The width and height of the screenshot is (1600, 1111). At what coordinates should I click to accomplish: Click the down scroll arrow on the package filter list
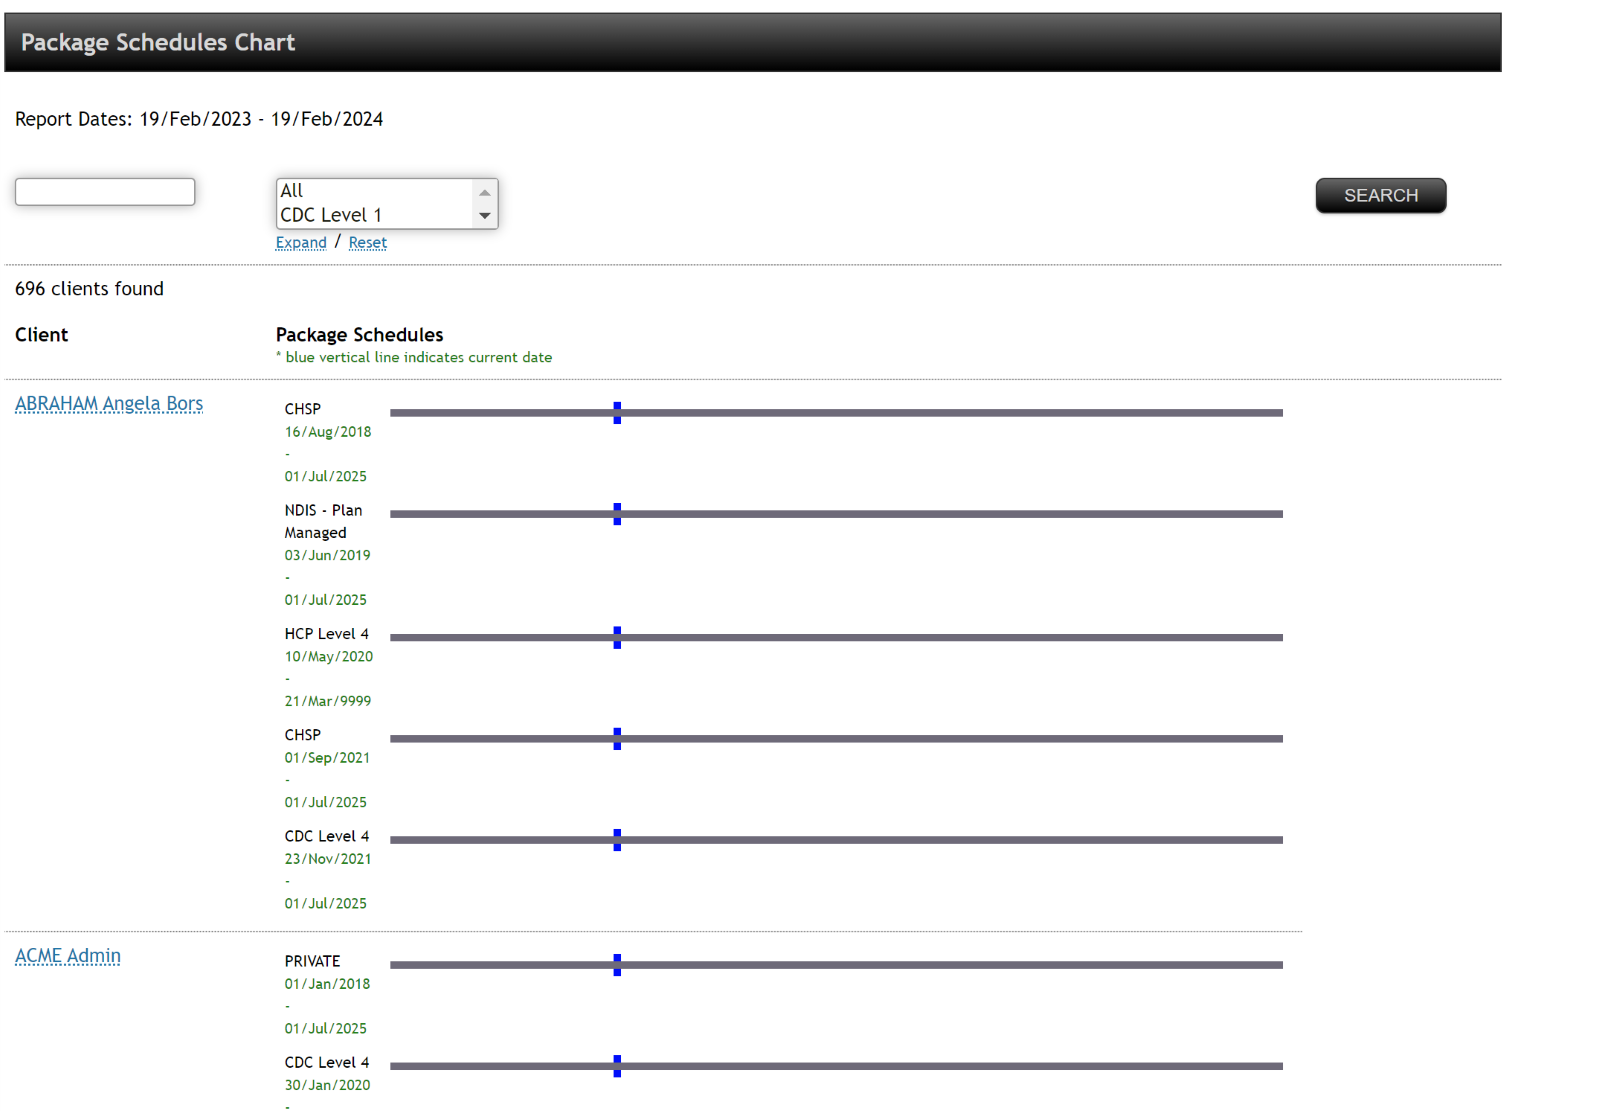click(x=484, y=216)
